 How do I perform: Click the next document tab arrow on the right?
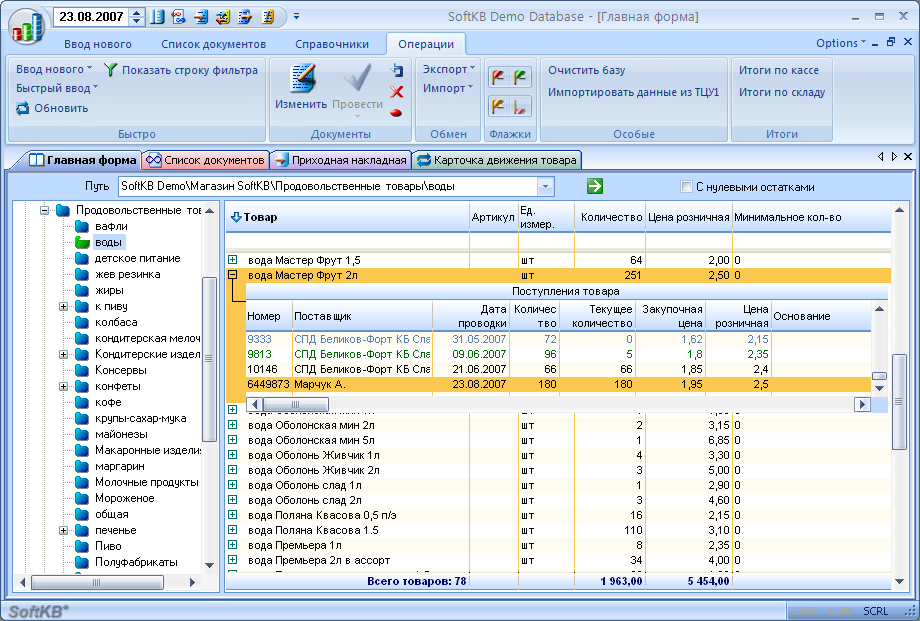tap(894, 157)
